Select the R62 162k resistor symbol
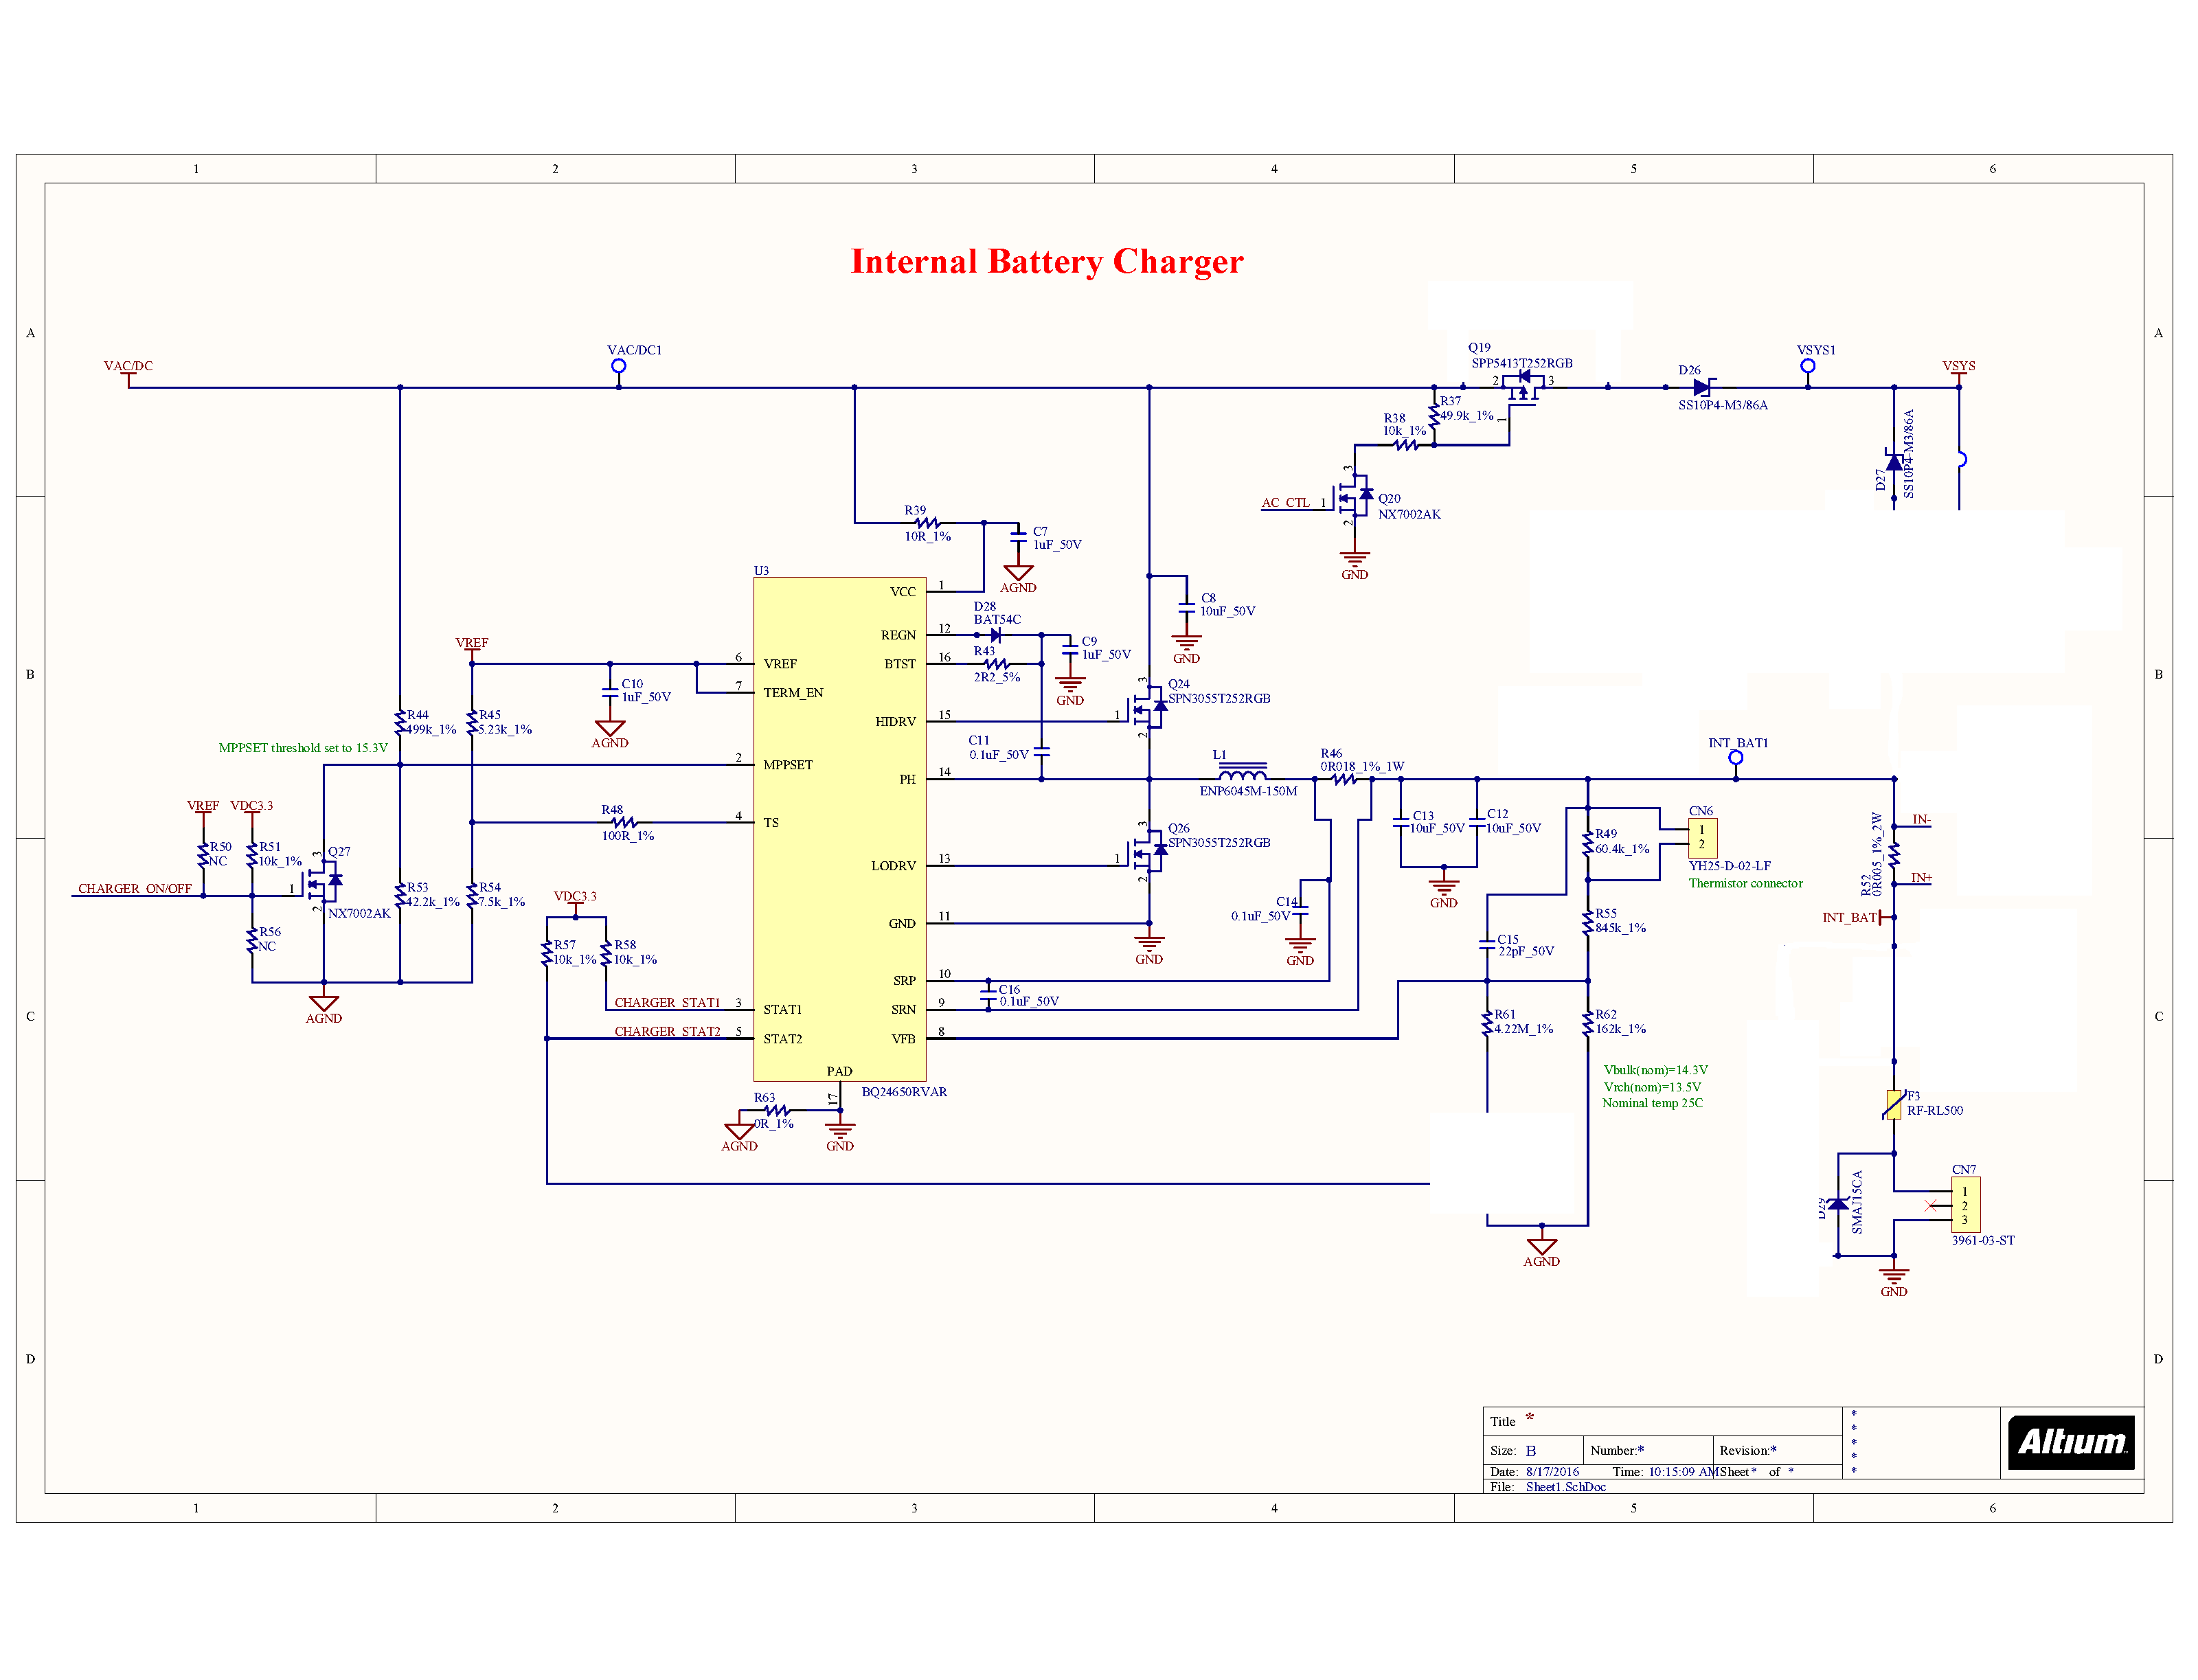This screenshot has height=1680, width=2198. point(1588,1023)
